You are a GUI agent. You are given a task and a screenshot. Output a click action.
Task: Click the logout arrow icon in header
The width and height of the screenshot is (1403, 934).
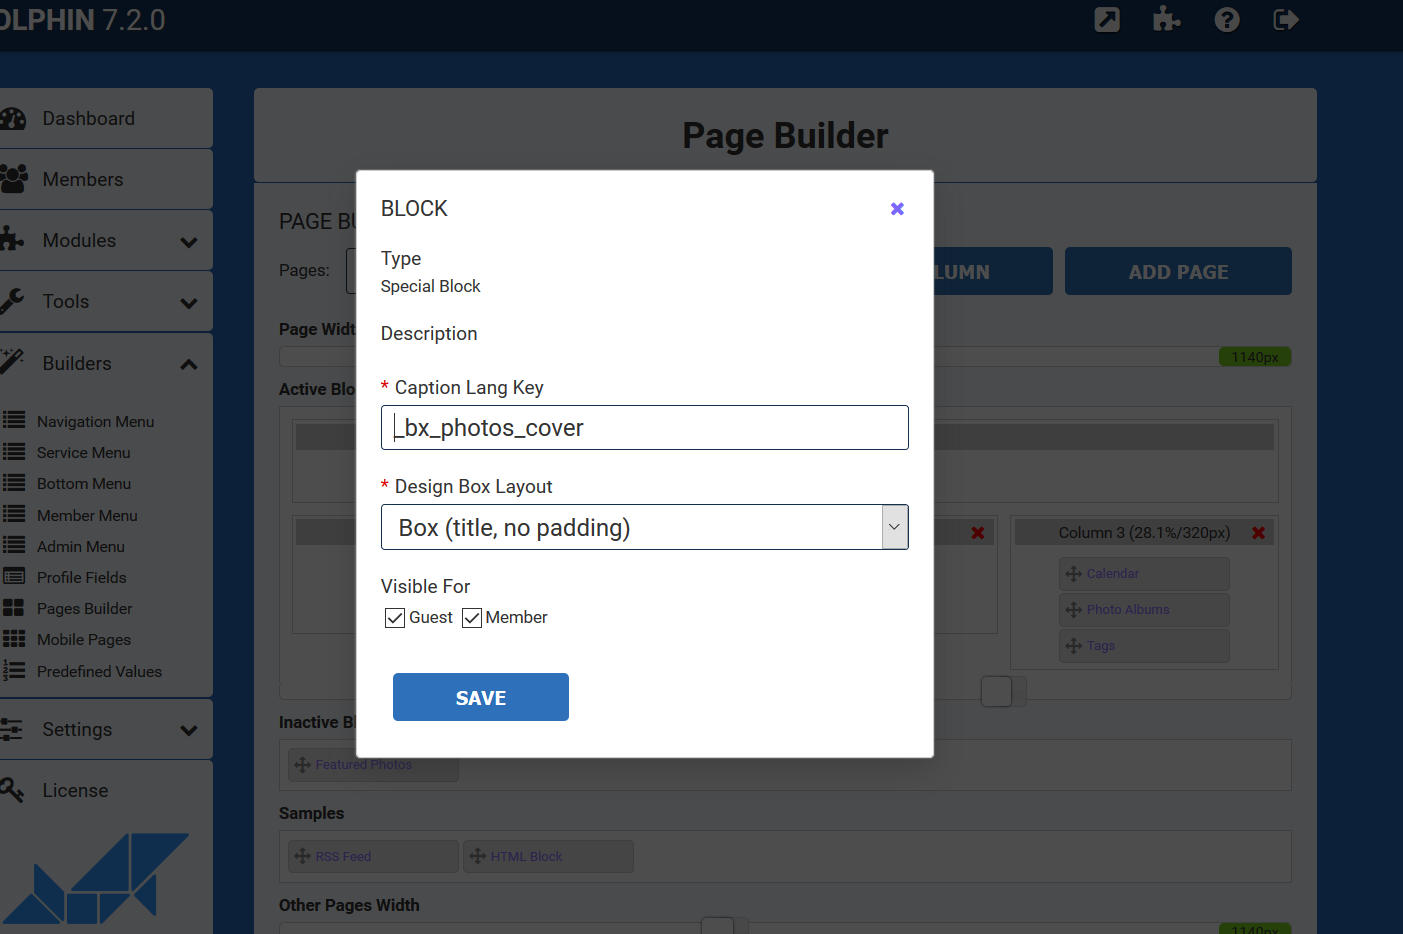pos(1285,19)
